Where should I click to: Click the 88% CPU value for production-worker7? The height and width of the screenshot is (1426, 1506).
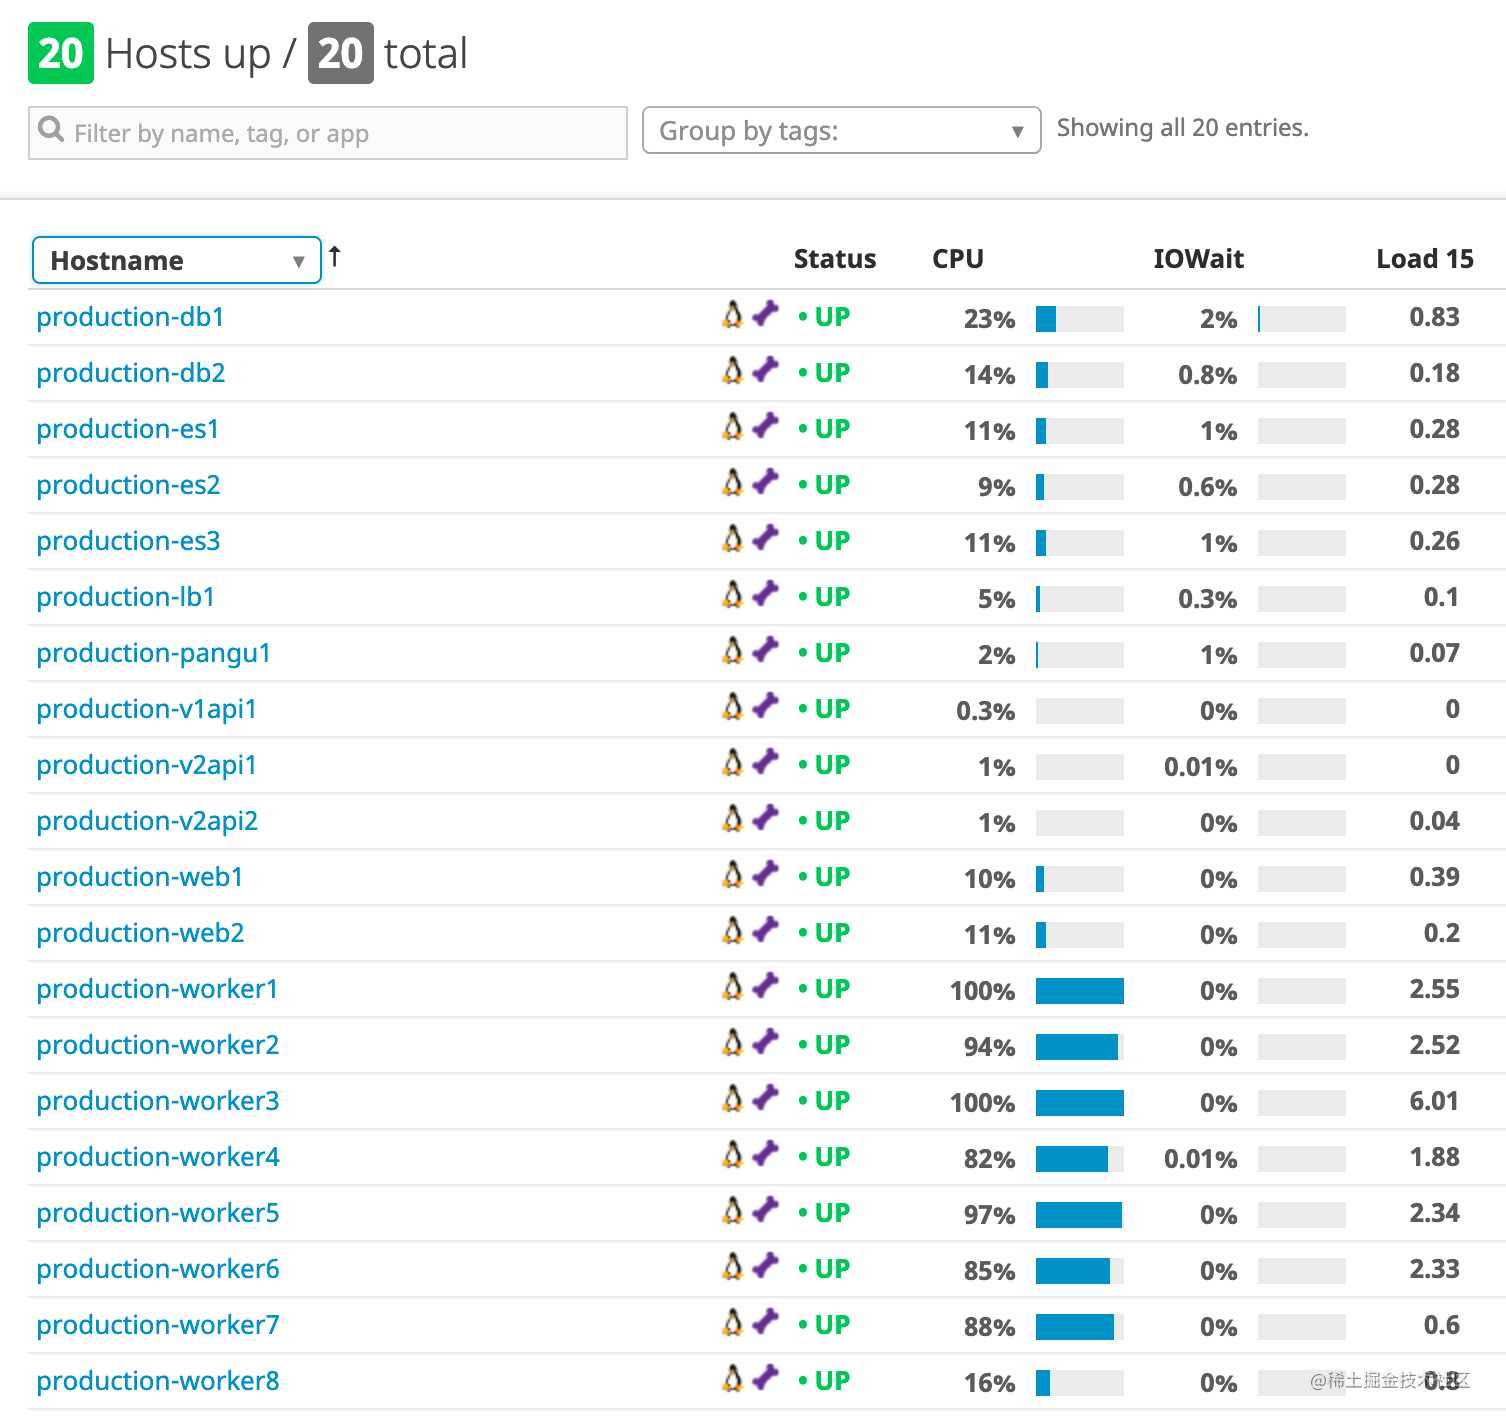(x=990, y=1327)
